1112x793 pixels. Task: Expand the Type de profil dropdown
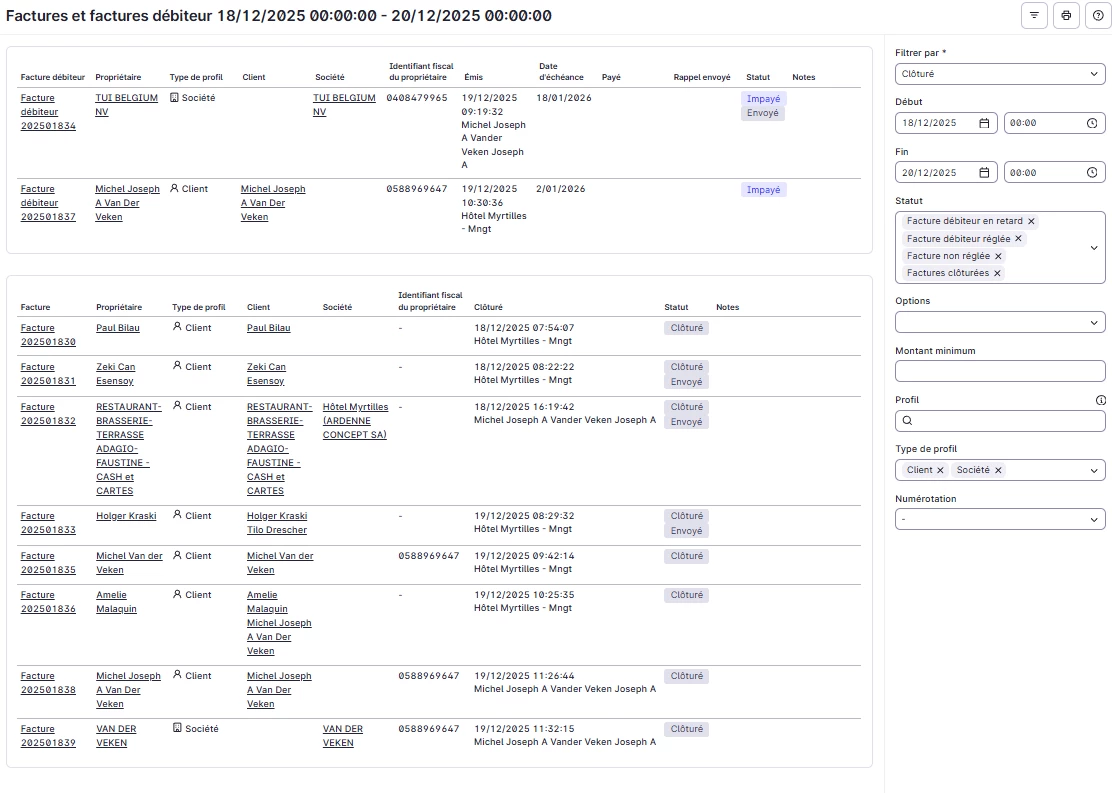tap(1094, 470)
